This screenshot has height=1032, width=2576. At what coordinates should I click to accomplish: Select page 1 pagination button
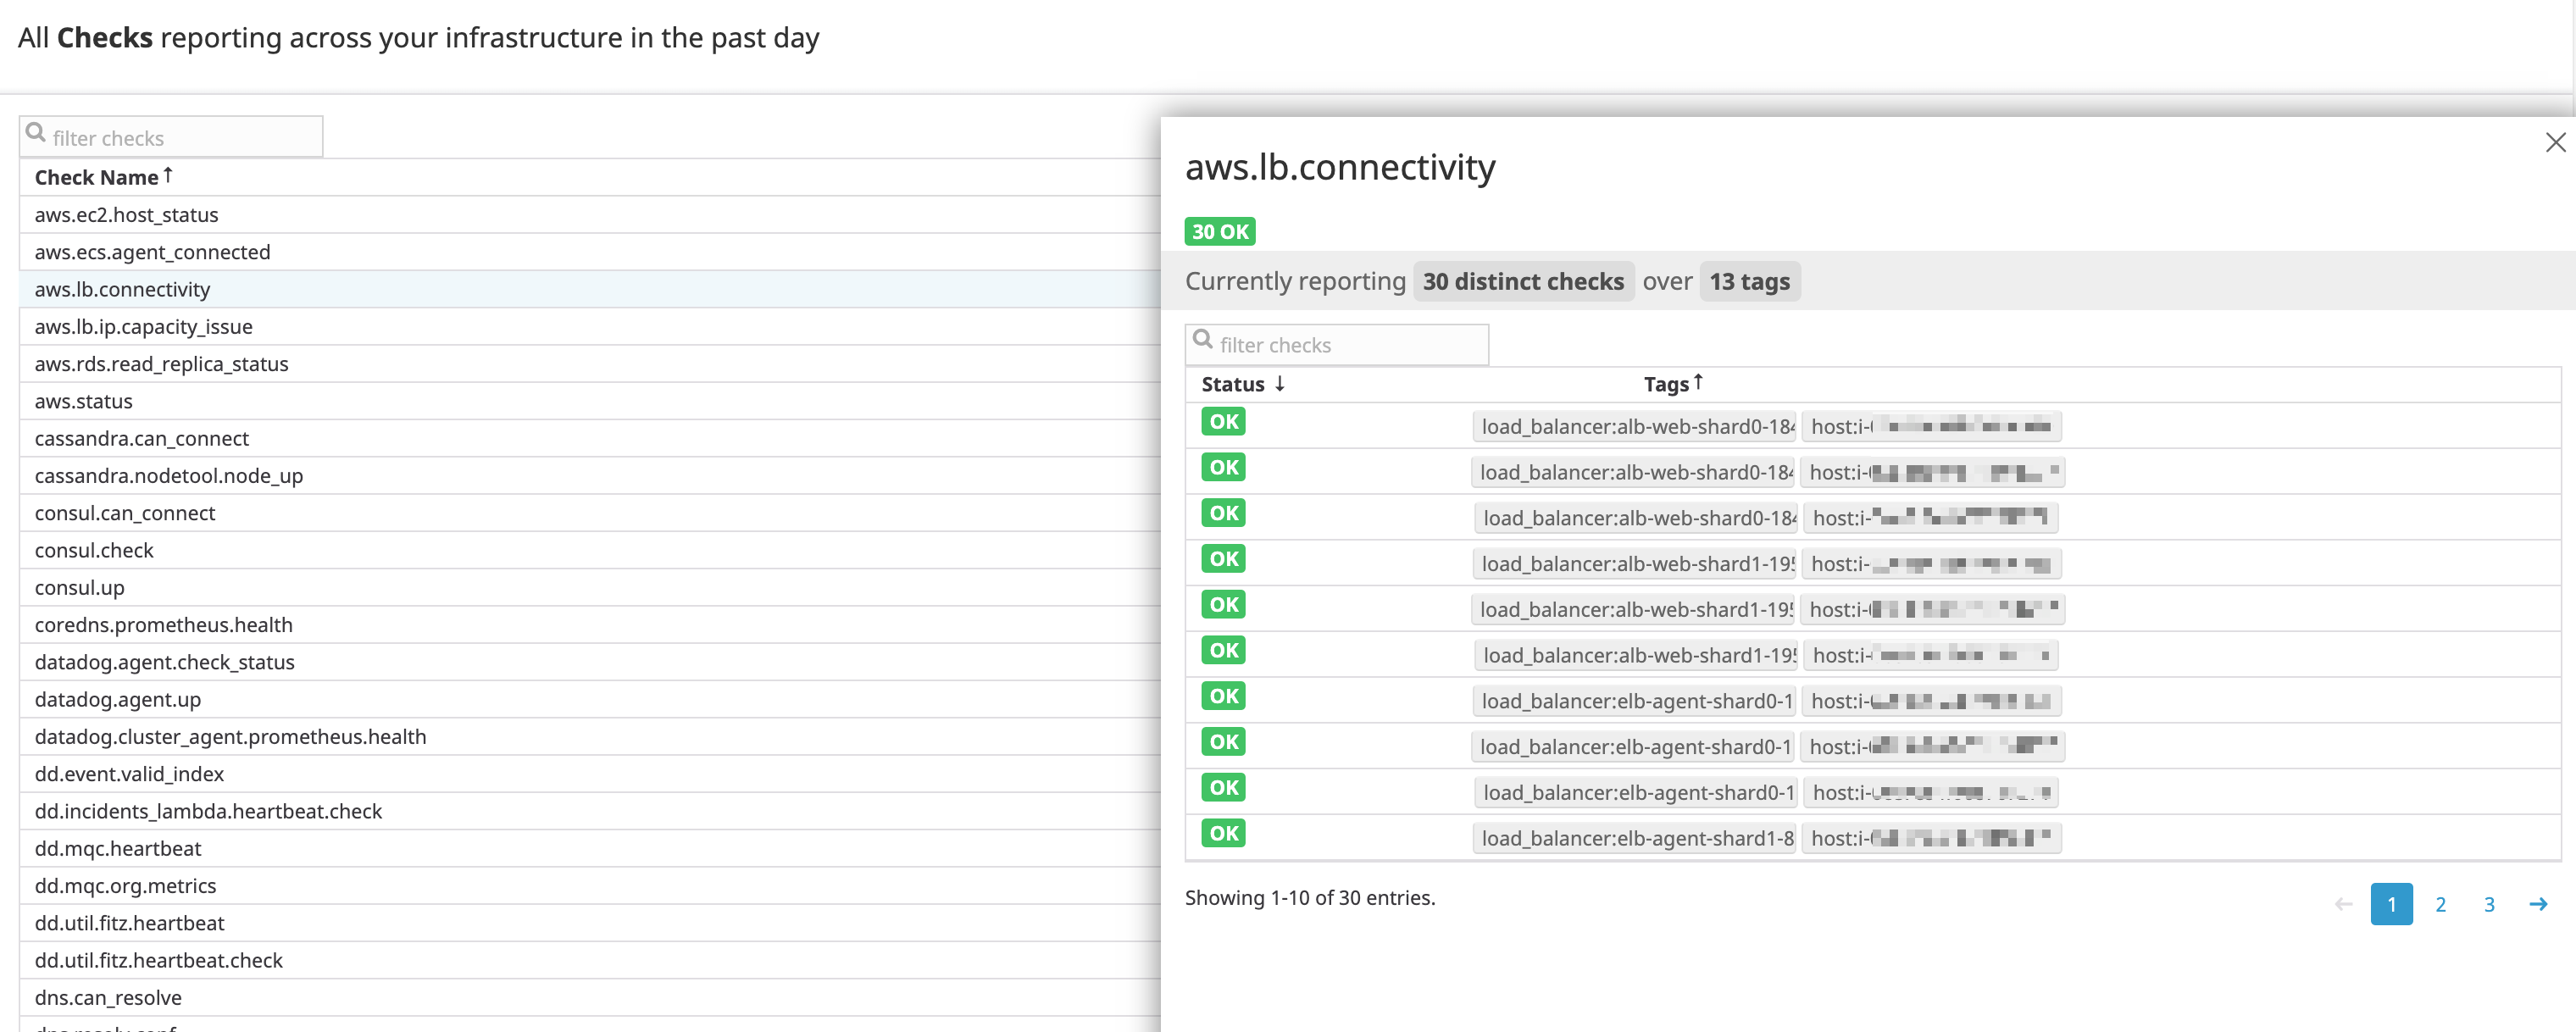tap(2390, 904)
